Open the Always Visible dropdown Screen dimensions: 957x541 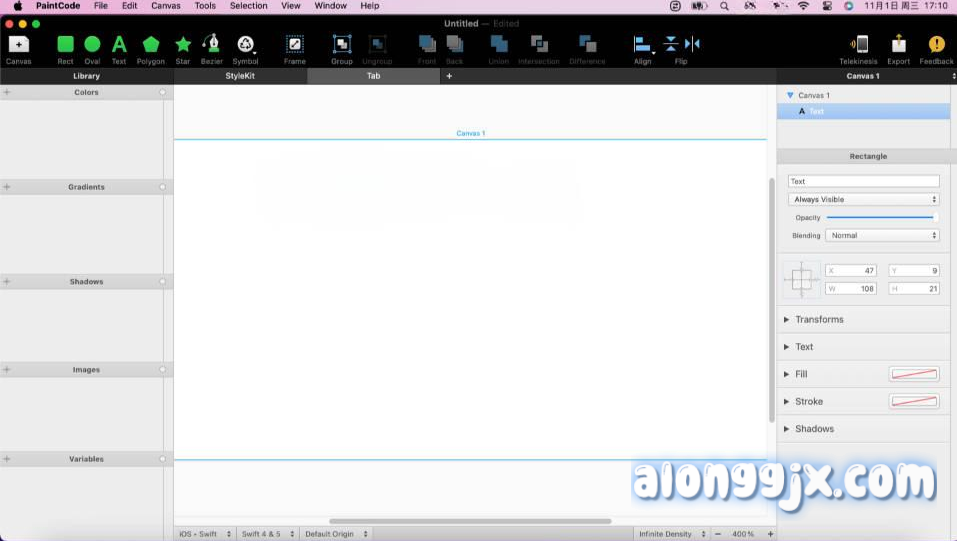(863, 200)
